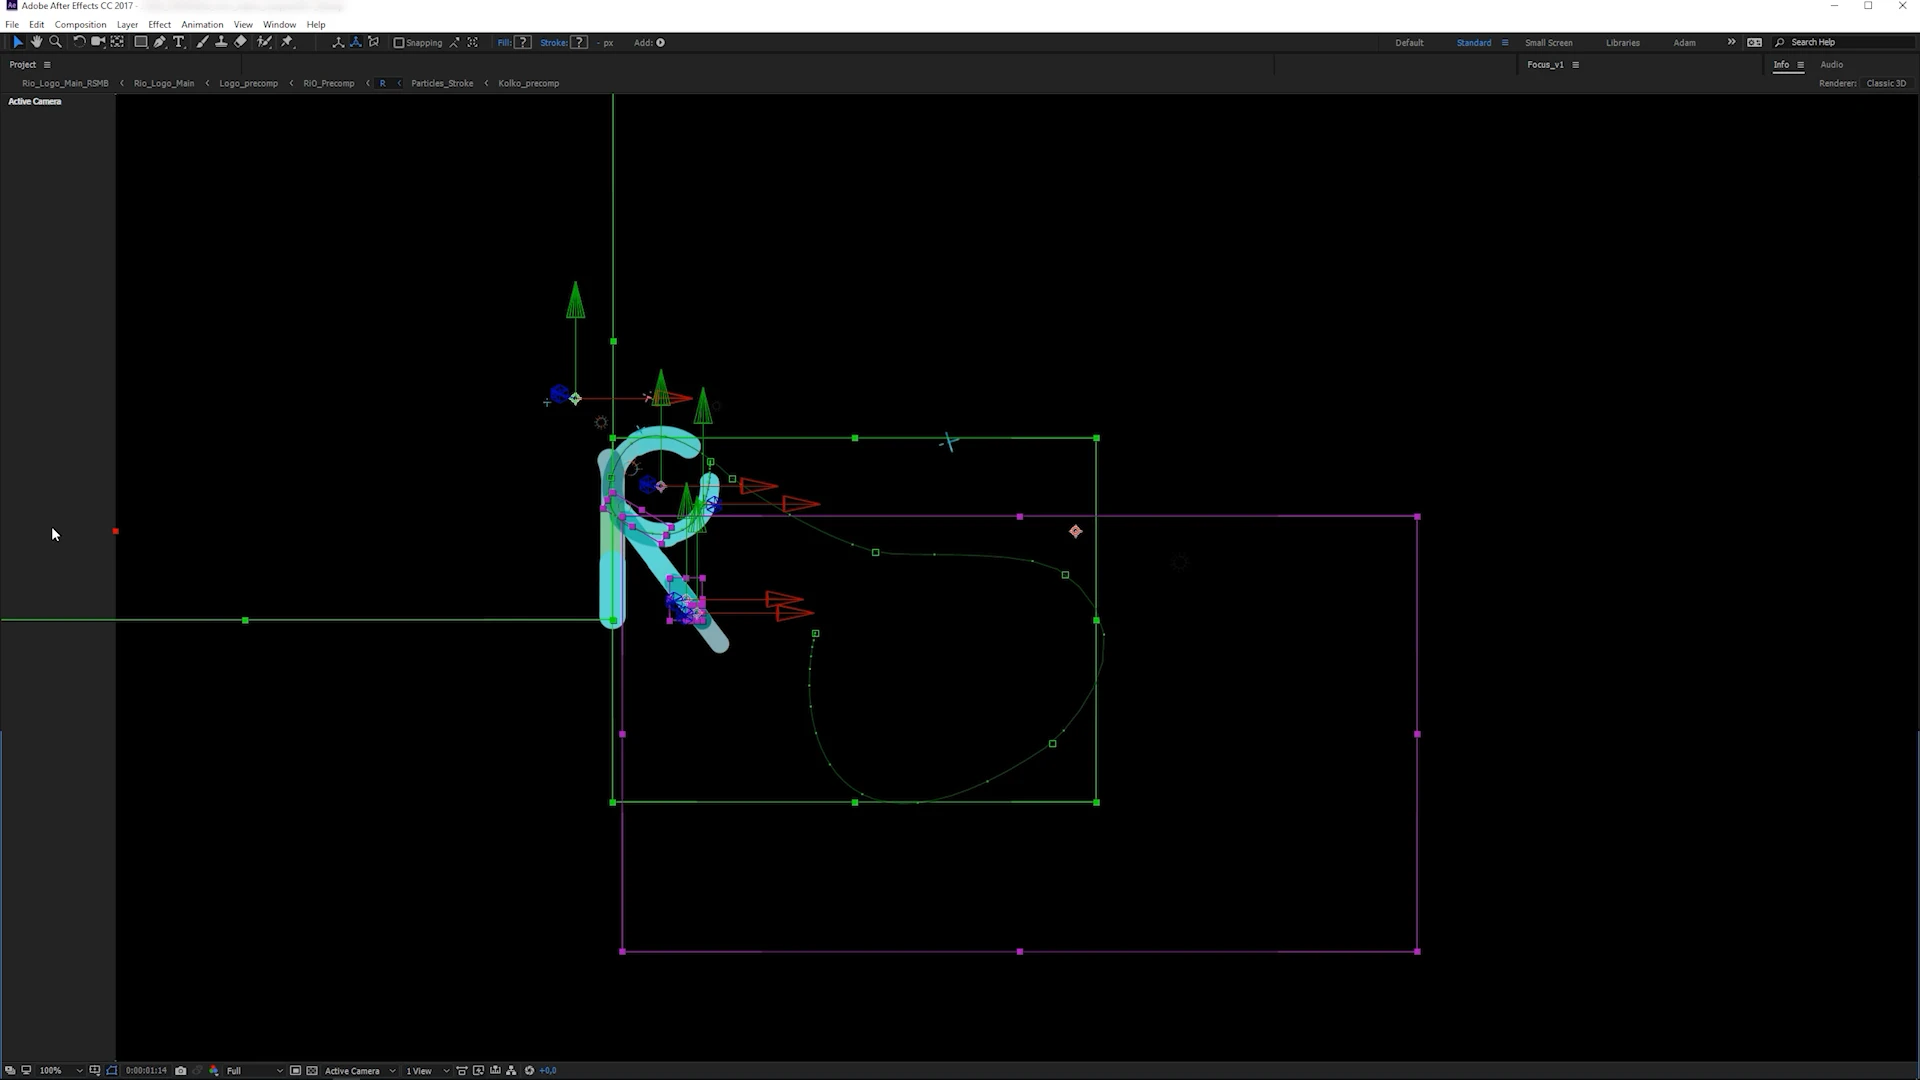Click the Fill color swatch
The image size is (1920, 1080).
[523, 43]
